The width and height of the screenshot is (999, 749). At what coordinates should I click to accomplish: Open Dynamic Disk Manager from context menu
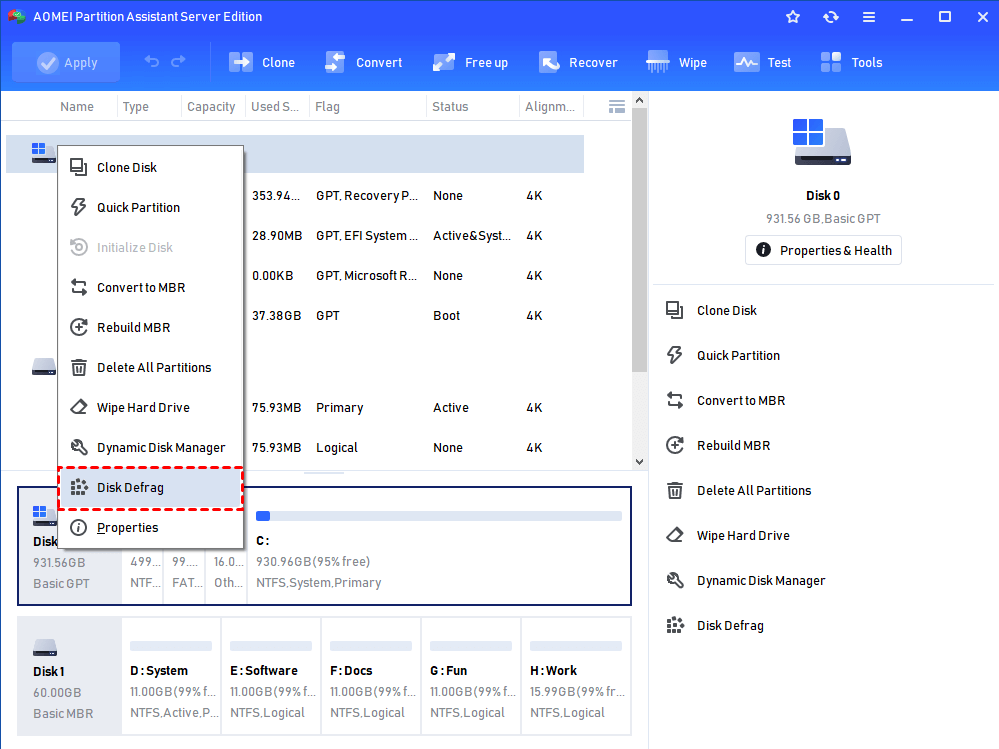(x=150, y=448)
